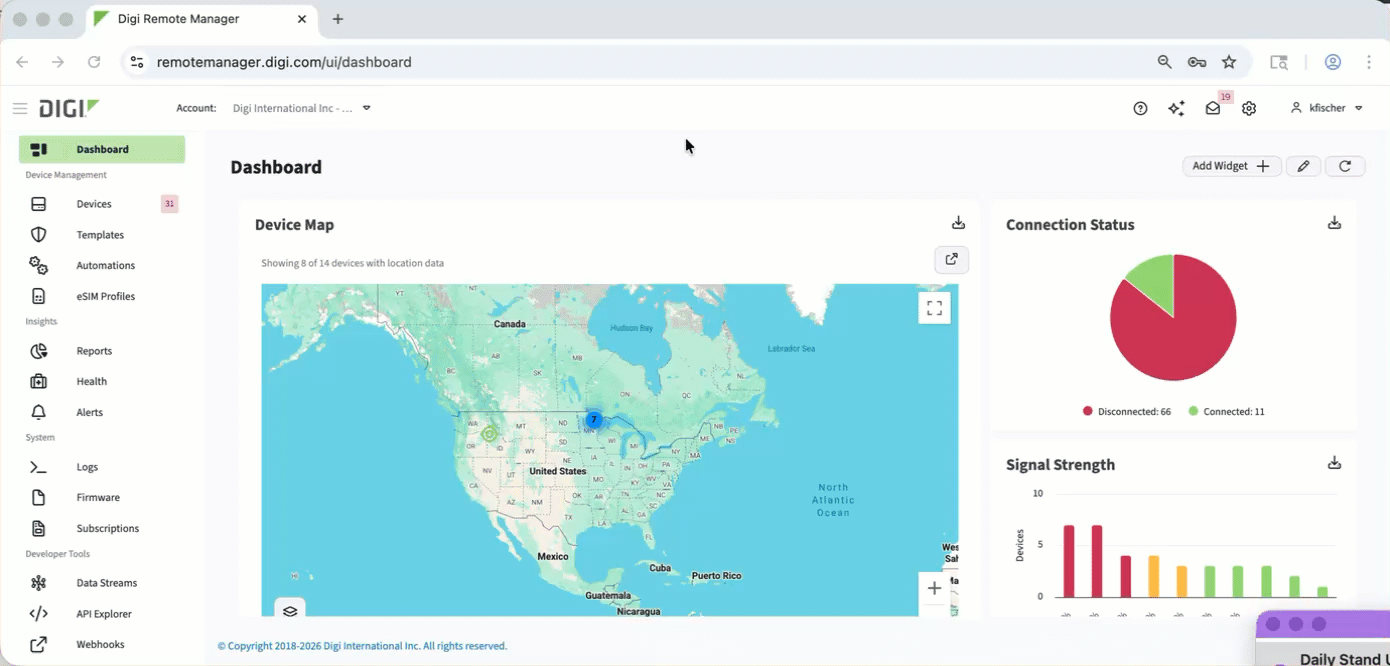This screenshot has height=666, width=1390.
Task: Toggle Connected series in pie legend
Action: pyautogui.click(x=1226, y=411)
